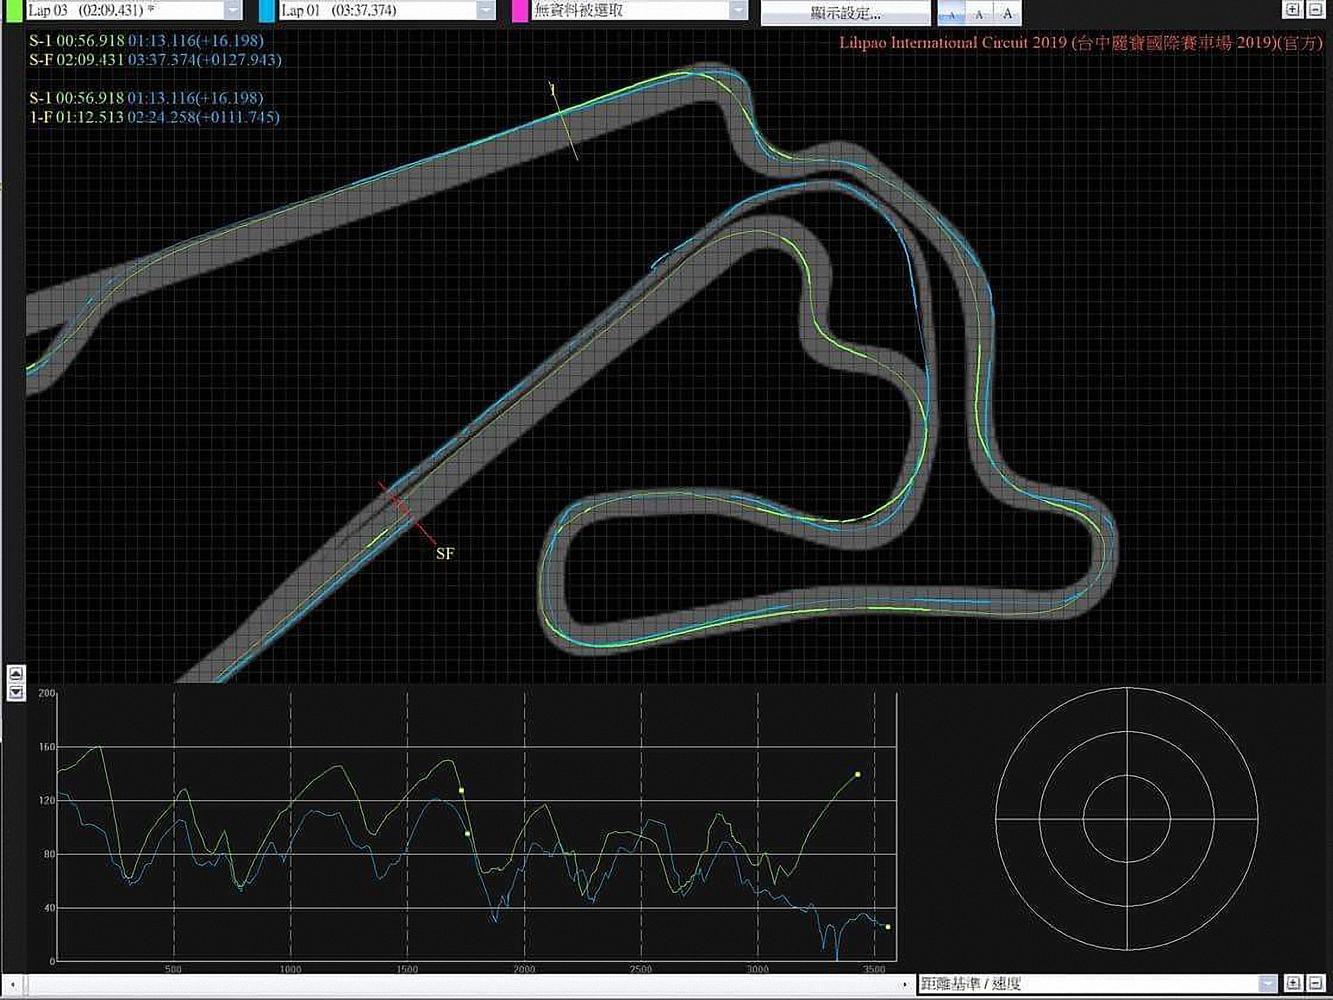The width and height of the screenshot is (1333, 1000).
Task: Select the largest font size A button
Action: point(1007,13)
